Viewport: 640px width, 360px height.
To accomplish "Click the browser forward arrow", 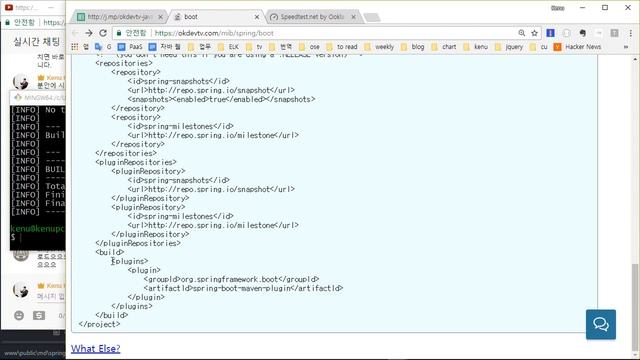I will coord(89,33).
